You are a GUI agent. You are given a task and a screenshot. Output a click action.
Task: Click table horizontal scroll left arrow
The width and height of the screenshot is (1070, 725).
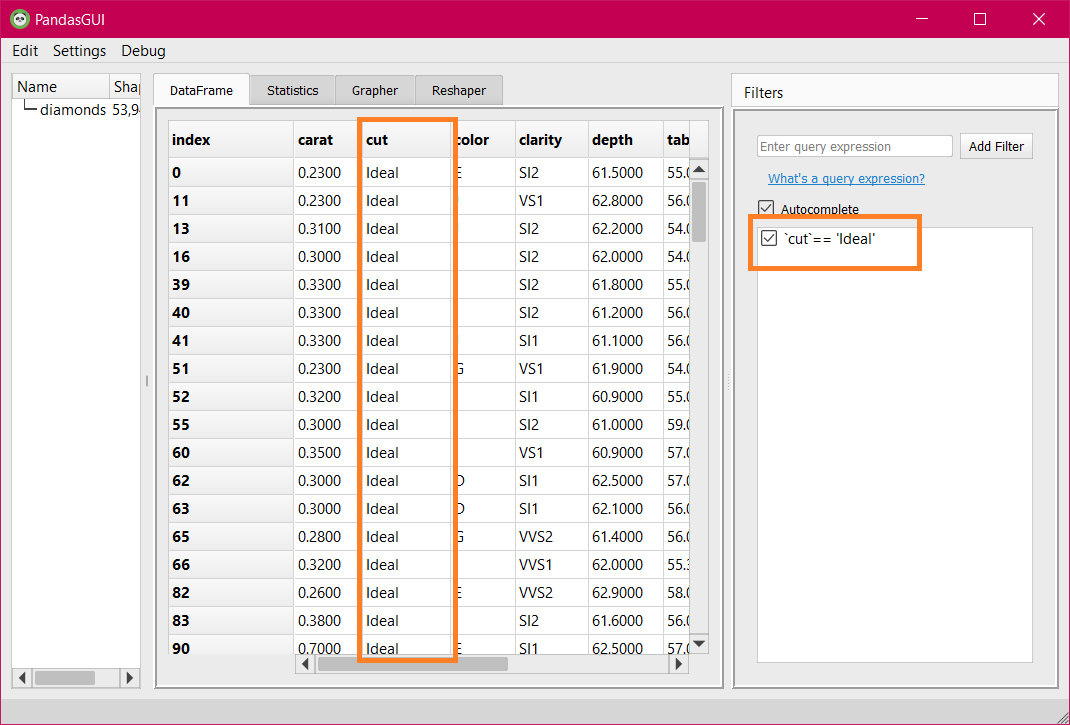click(x=306, y=664)
